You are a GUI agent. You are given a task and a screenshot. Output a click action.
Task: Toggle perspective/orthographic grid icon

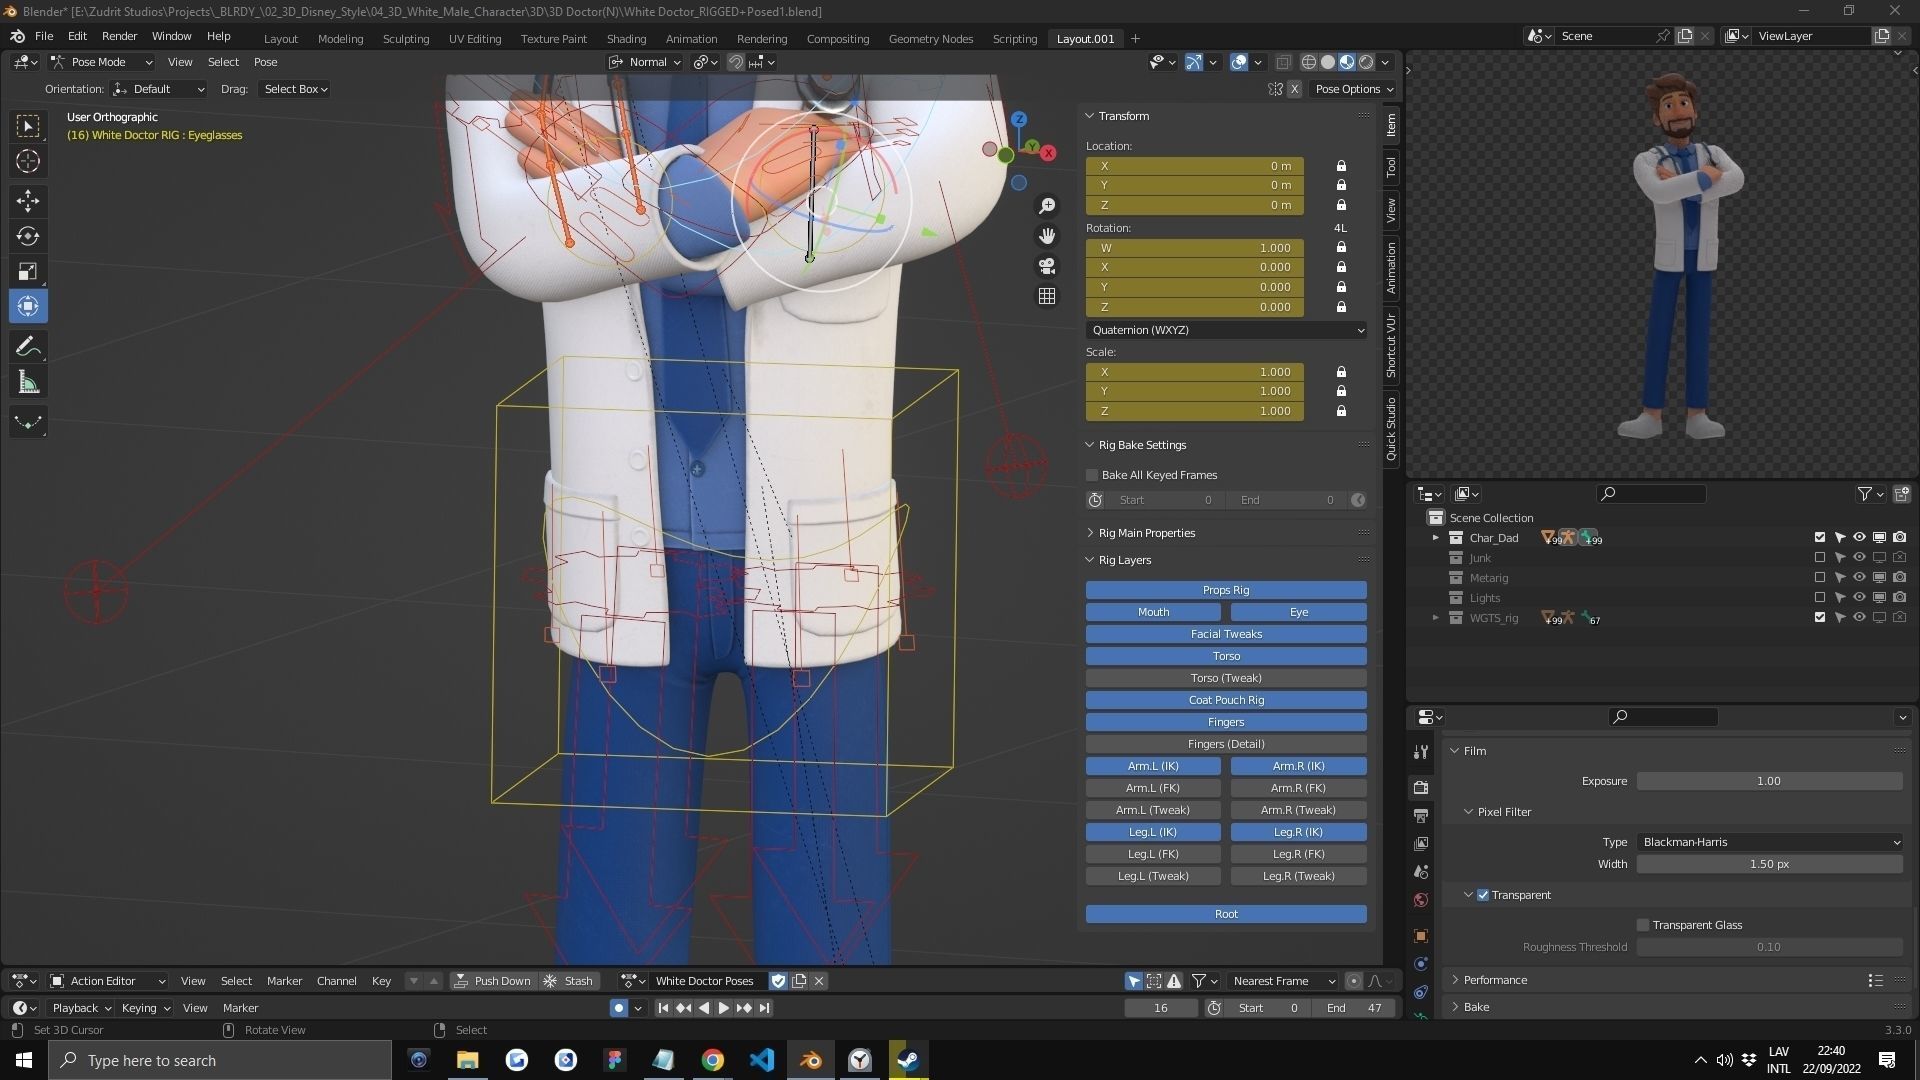coord(1047,296)
